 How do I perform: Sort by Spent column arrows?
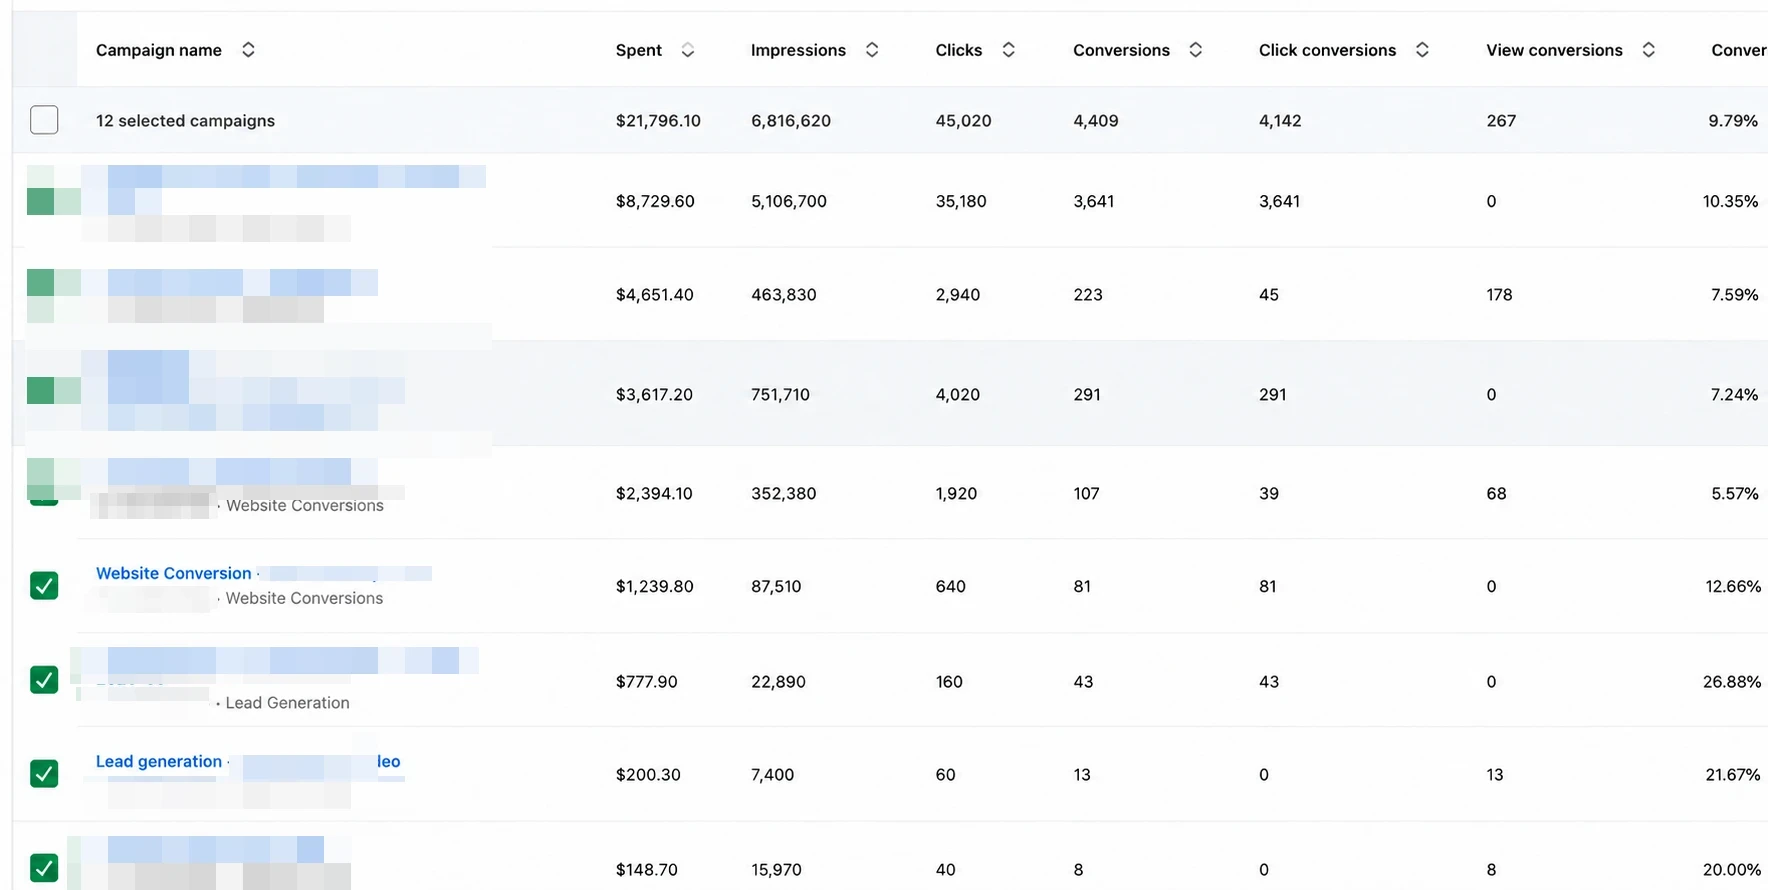[687, 50]
